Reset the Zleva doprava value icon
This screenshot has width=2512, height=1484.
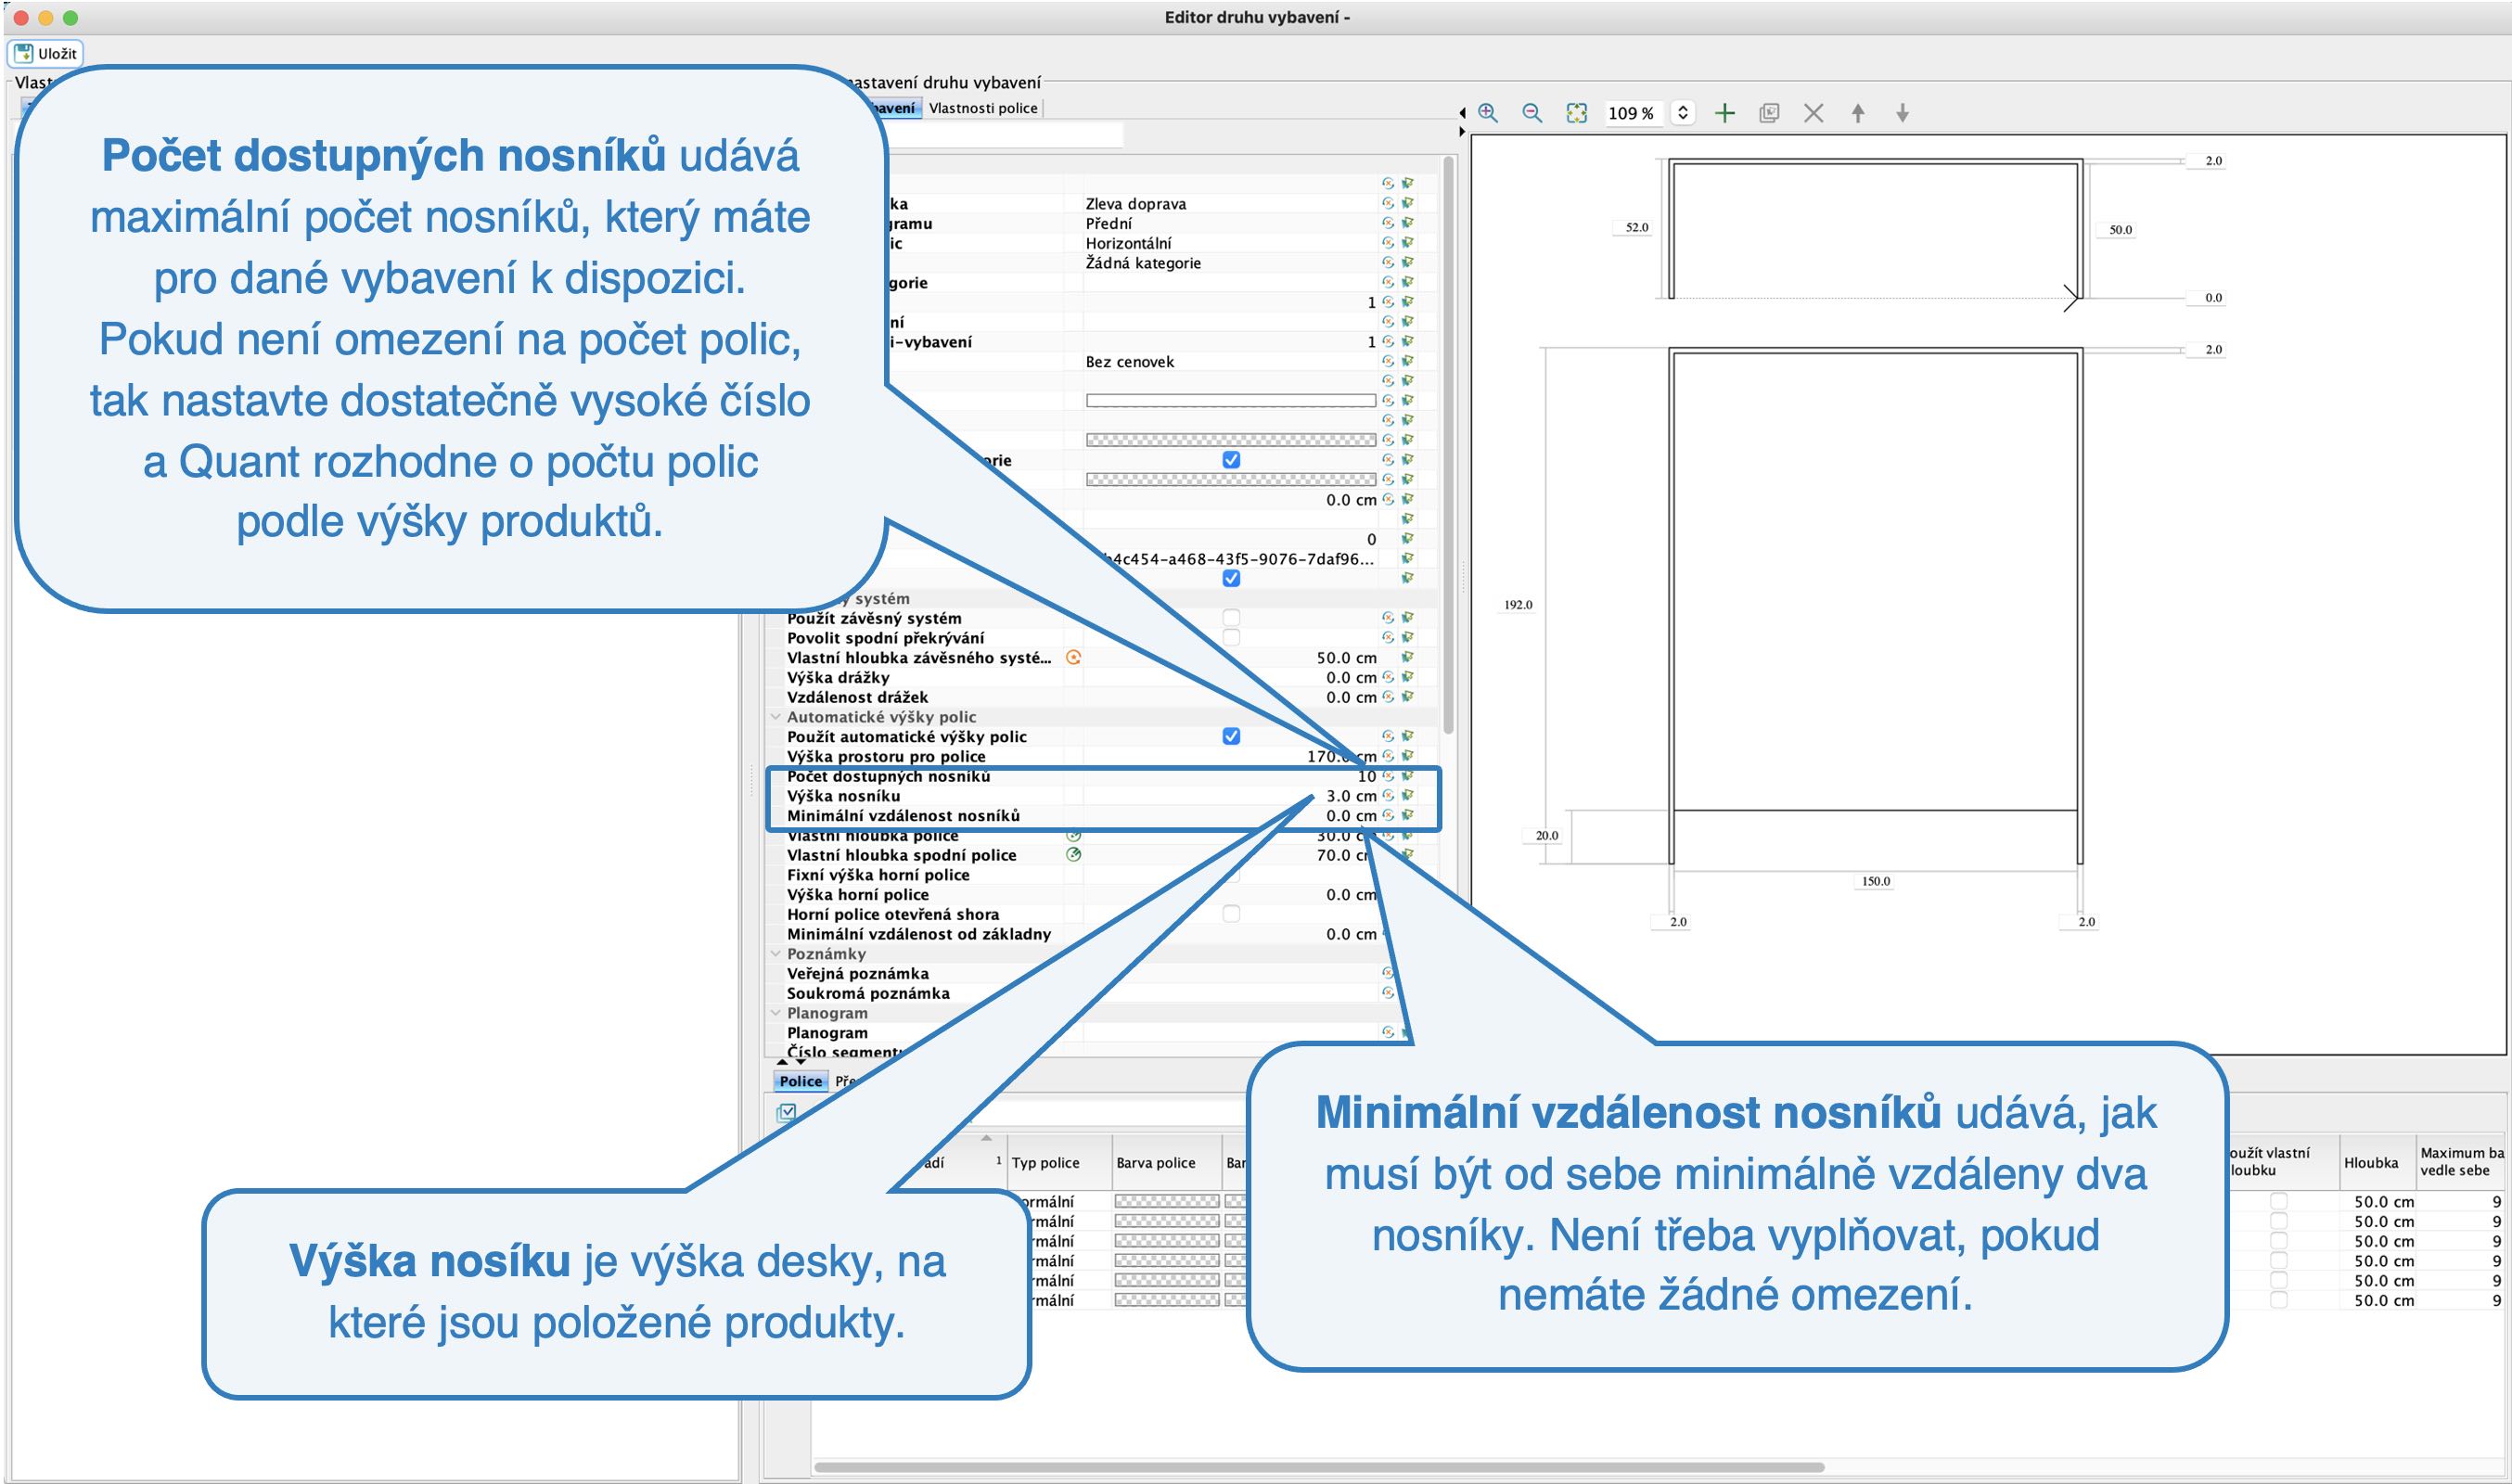(x=1388, y=203)
